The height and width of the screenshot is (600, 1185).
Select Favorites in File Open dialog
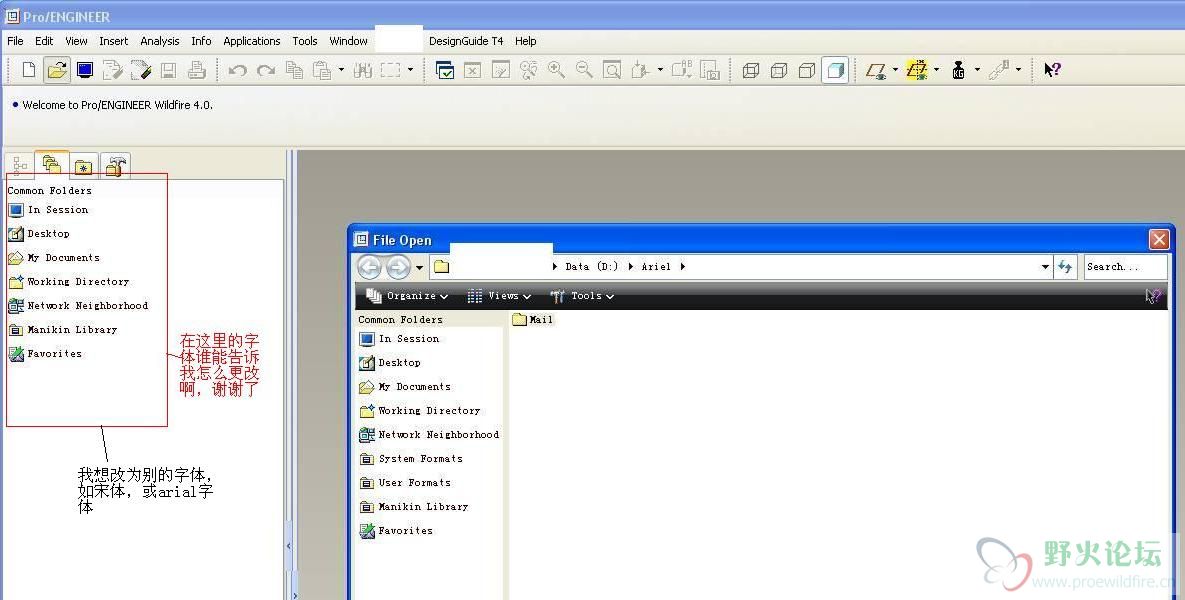pyautogui.click(x=397, y=531)
